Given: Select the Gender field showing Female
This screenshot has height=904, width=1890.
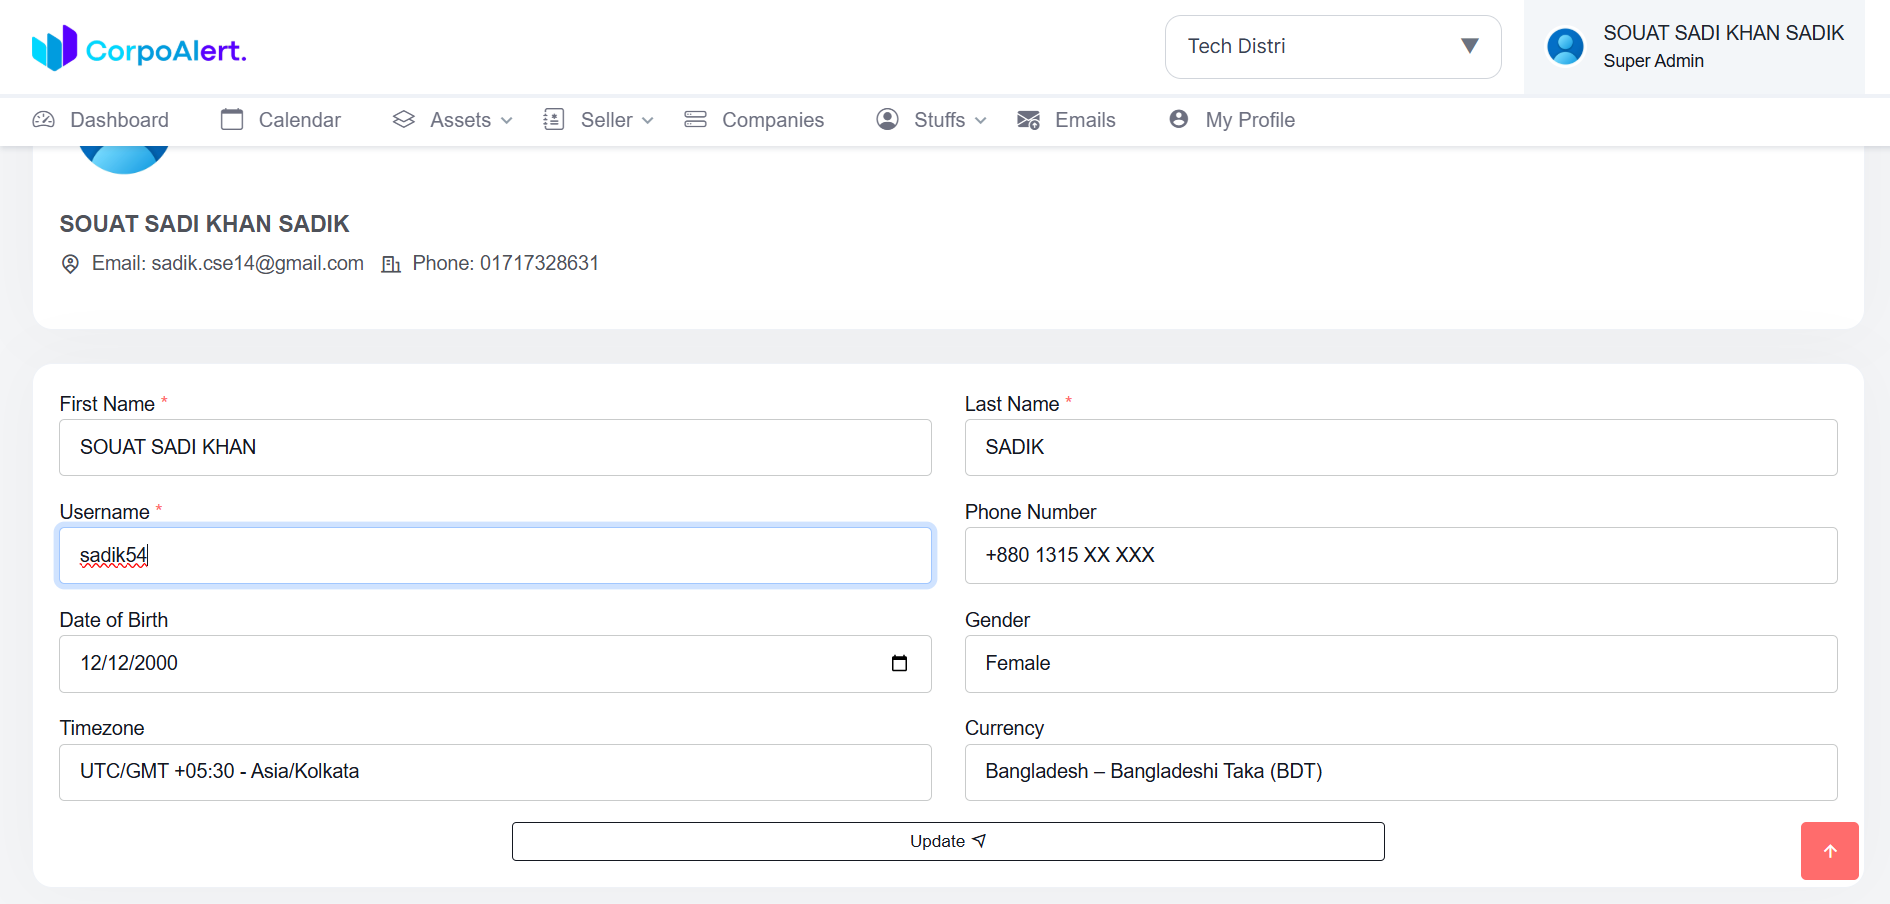Looking at the screenshot, I should (x=1400, y=663).
